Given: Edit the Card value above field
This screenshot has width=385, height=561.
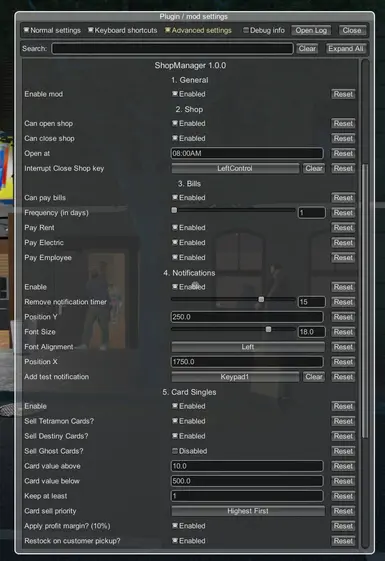Looking at the screenshot, I should coord(247,466).
